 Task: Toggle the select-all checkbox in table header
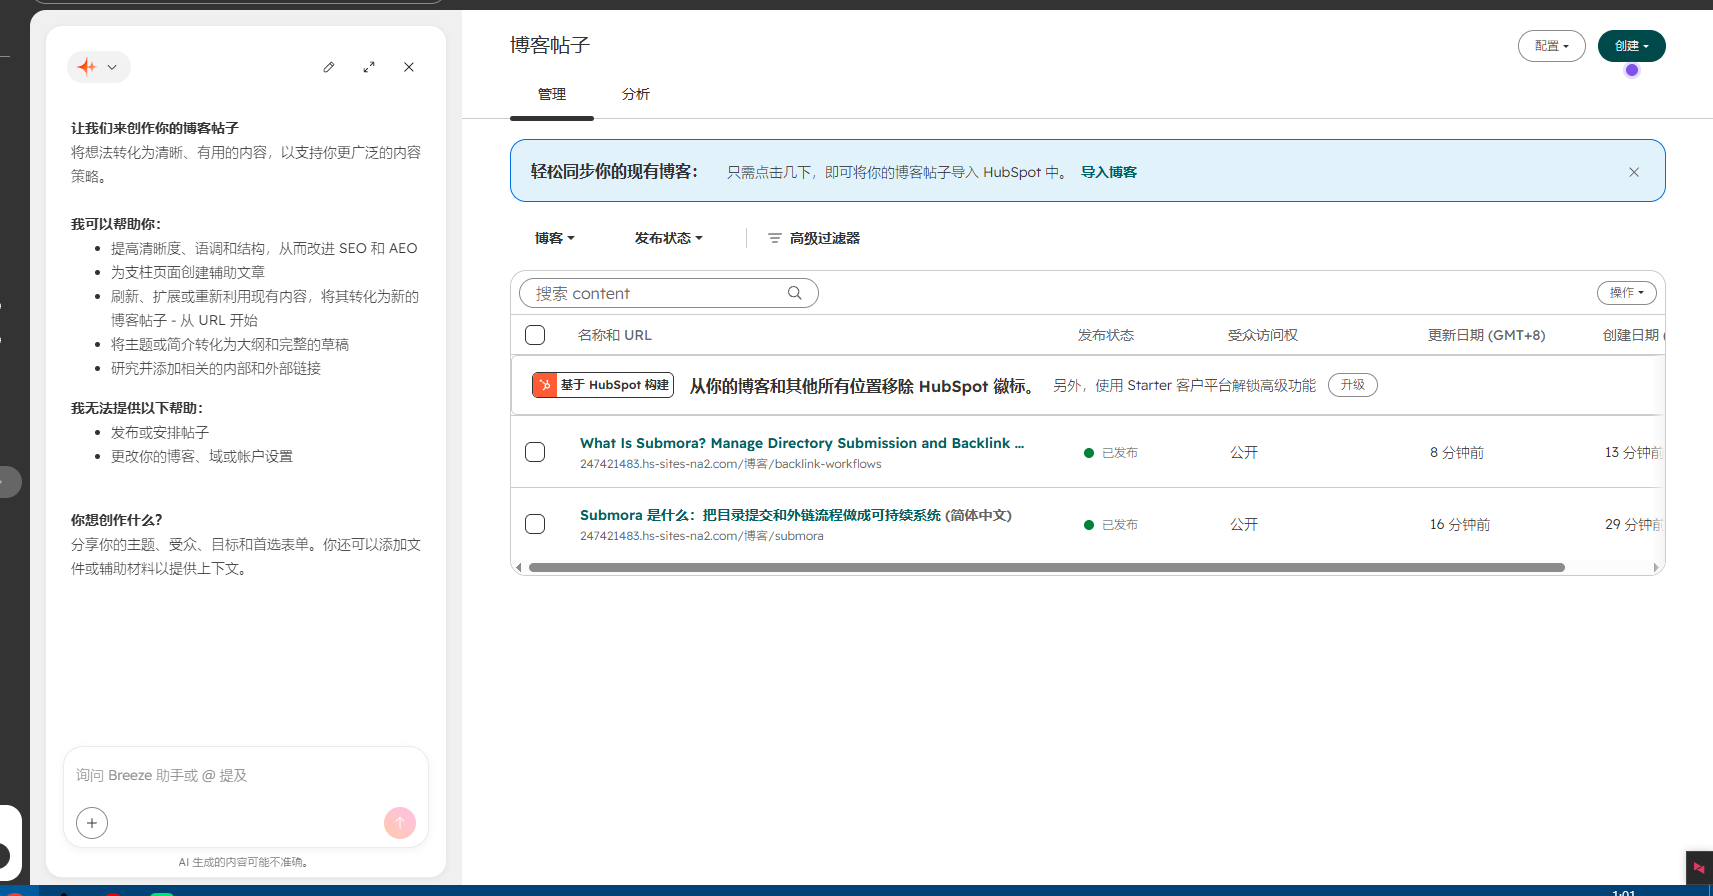click(x=535, y=335)
